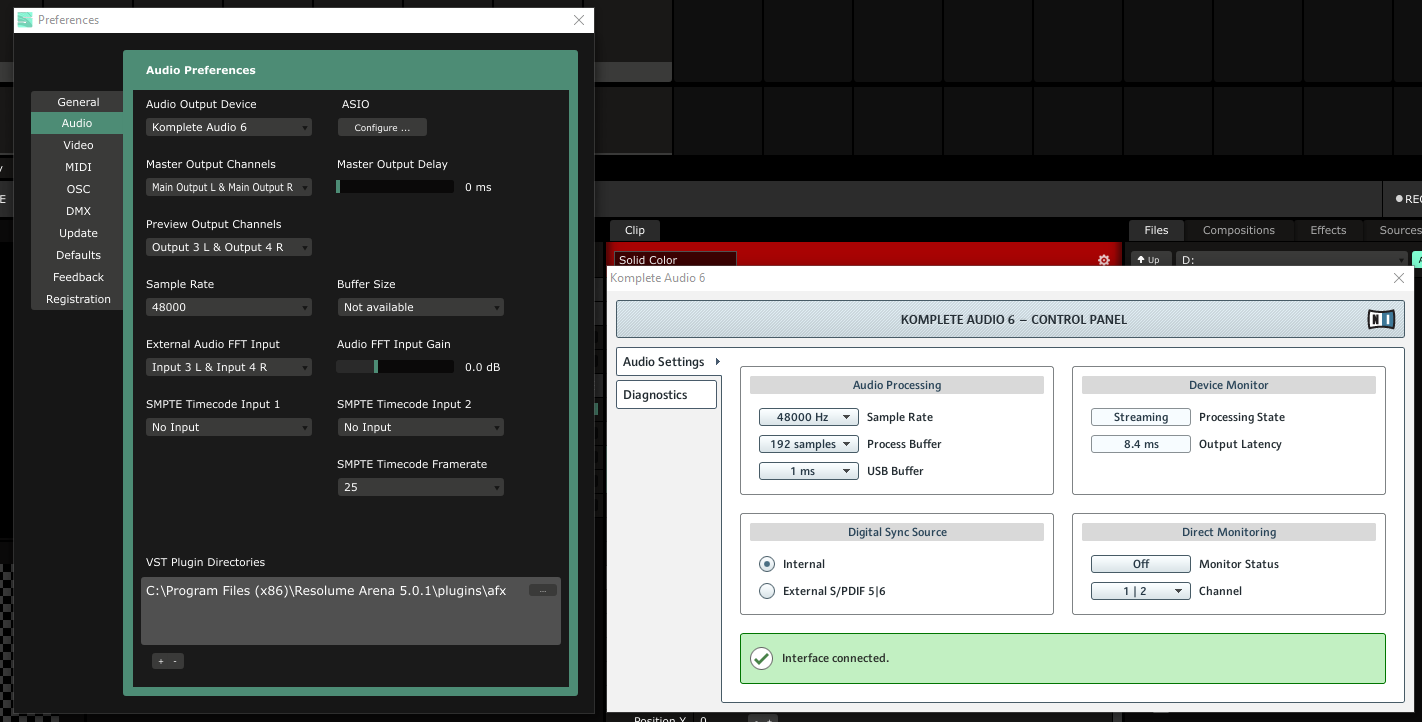Click the browse ellipsis button for the plugin path
The height and width of the screenshot is (722, 1422).
pyautogui.click(x=542, y=590)
